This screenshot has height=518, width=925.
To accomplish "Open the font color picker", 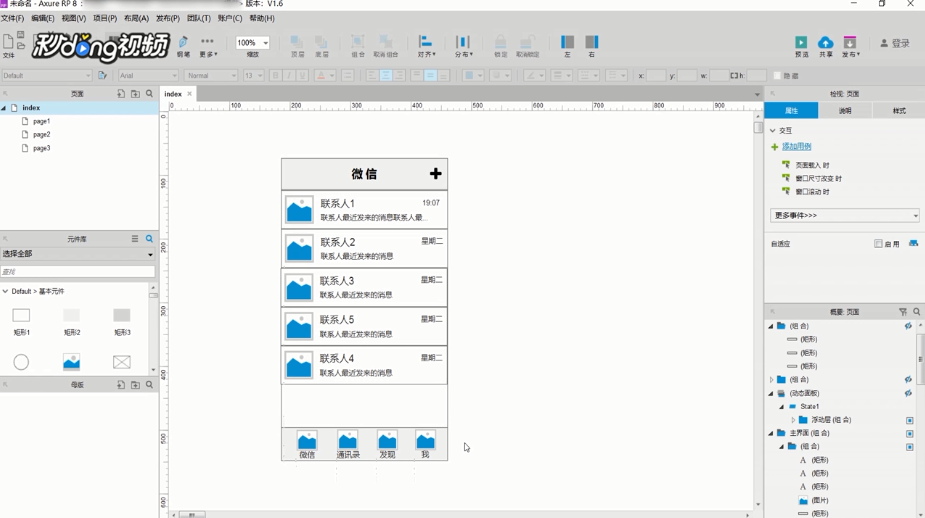I will pyautogui.click(x=324, y=76).
